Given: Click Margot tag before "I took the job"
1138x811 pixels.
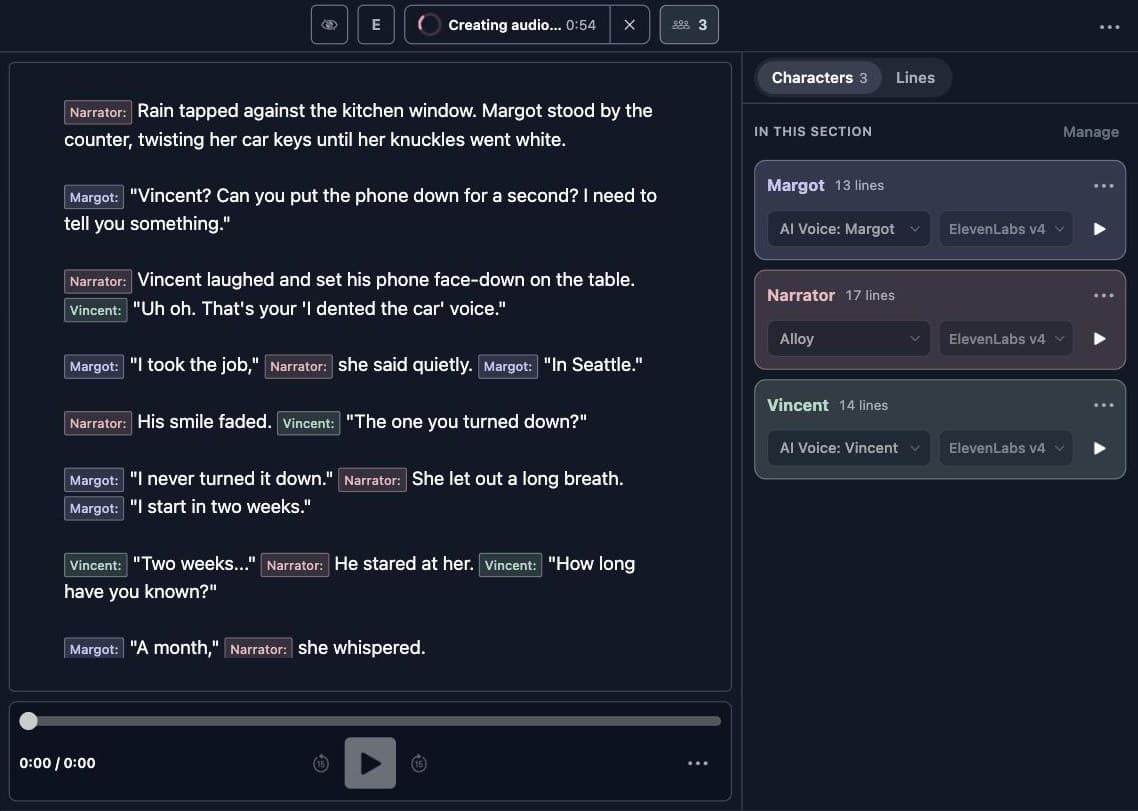Looking at the screenshot, I should (94, 367).
